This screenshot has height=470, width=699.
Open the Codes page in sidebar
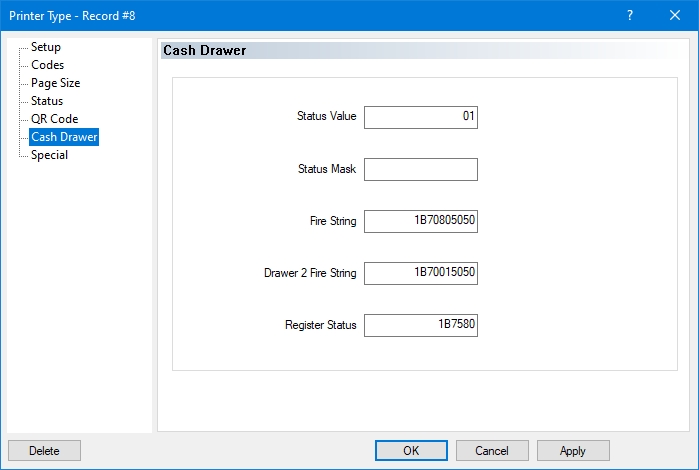click(47, 65)
